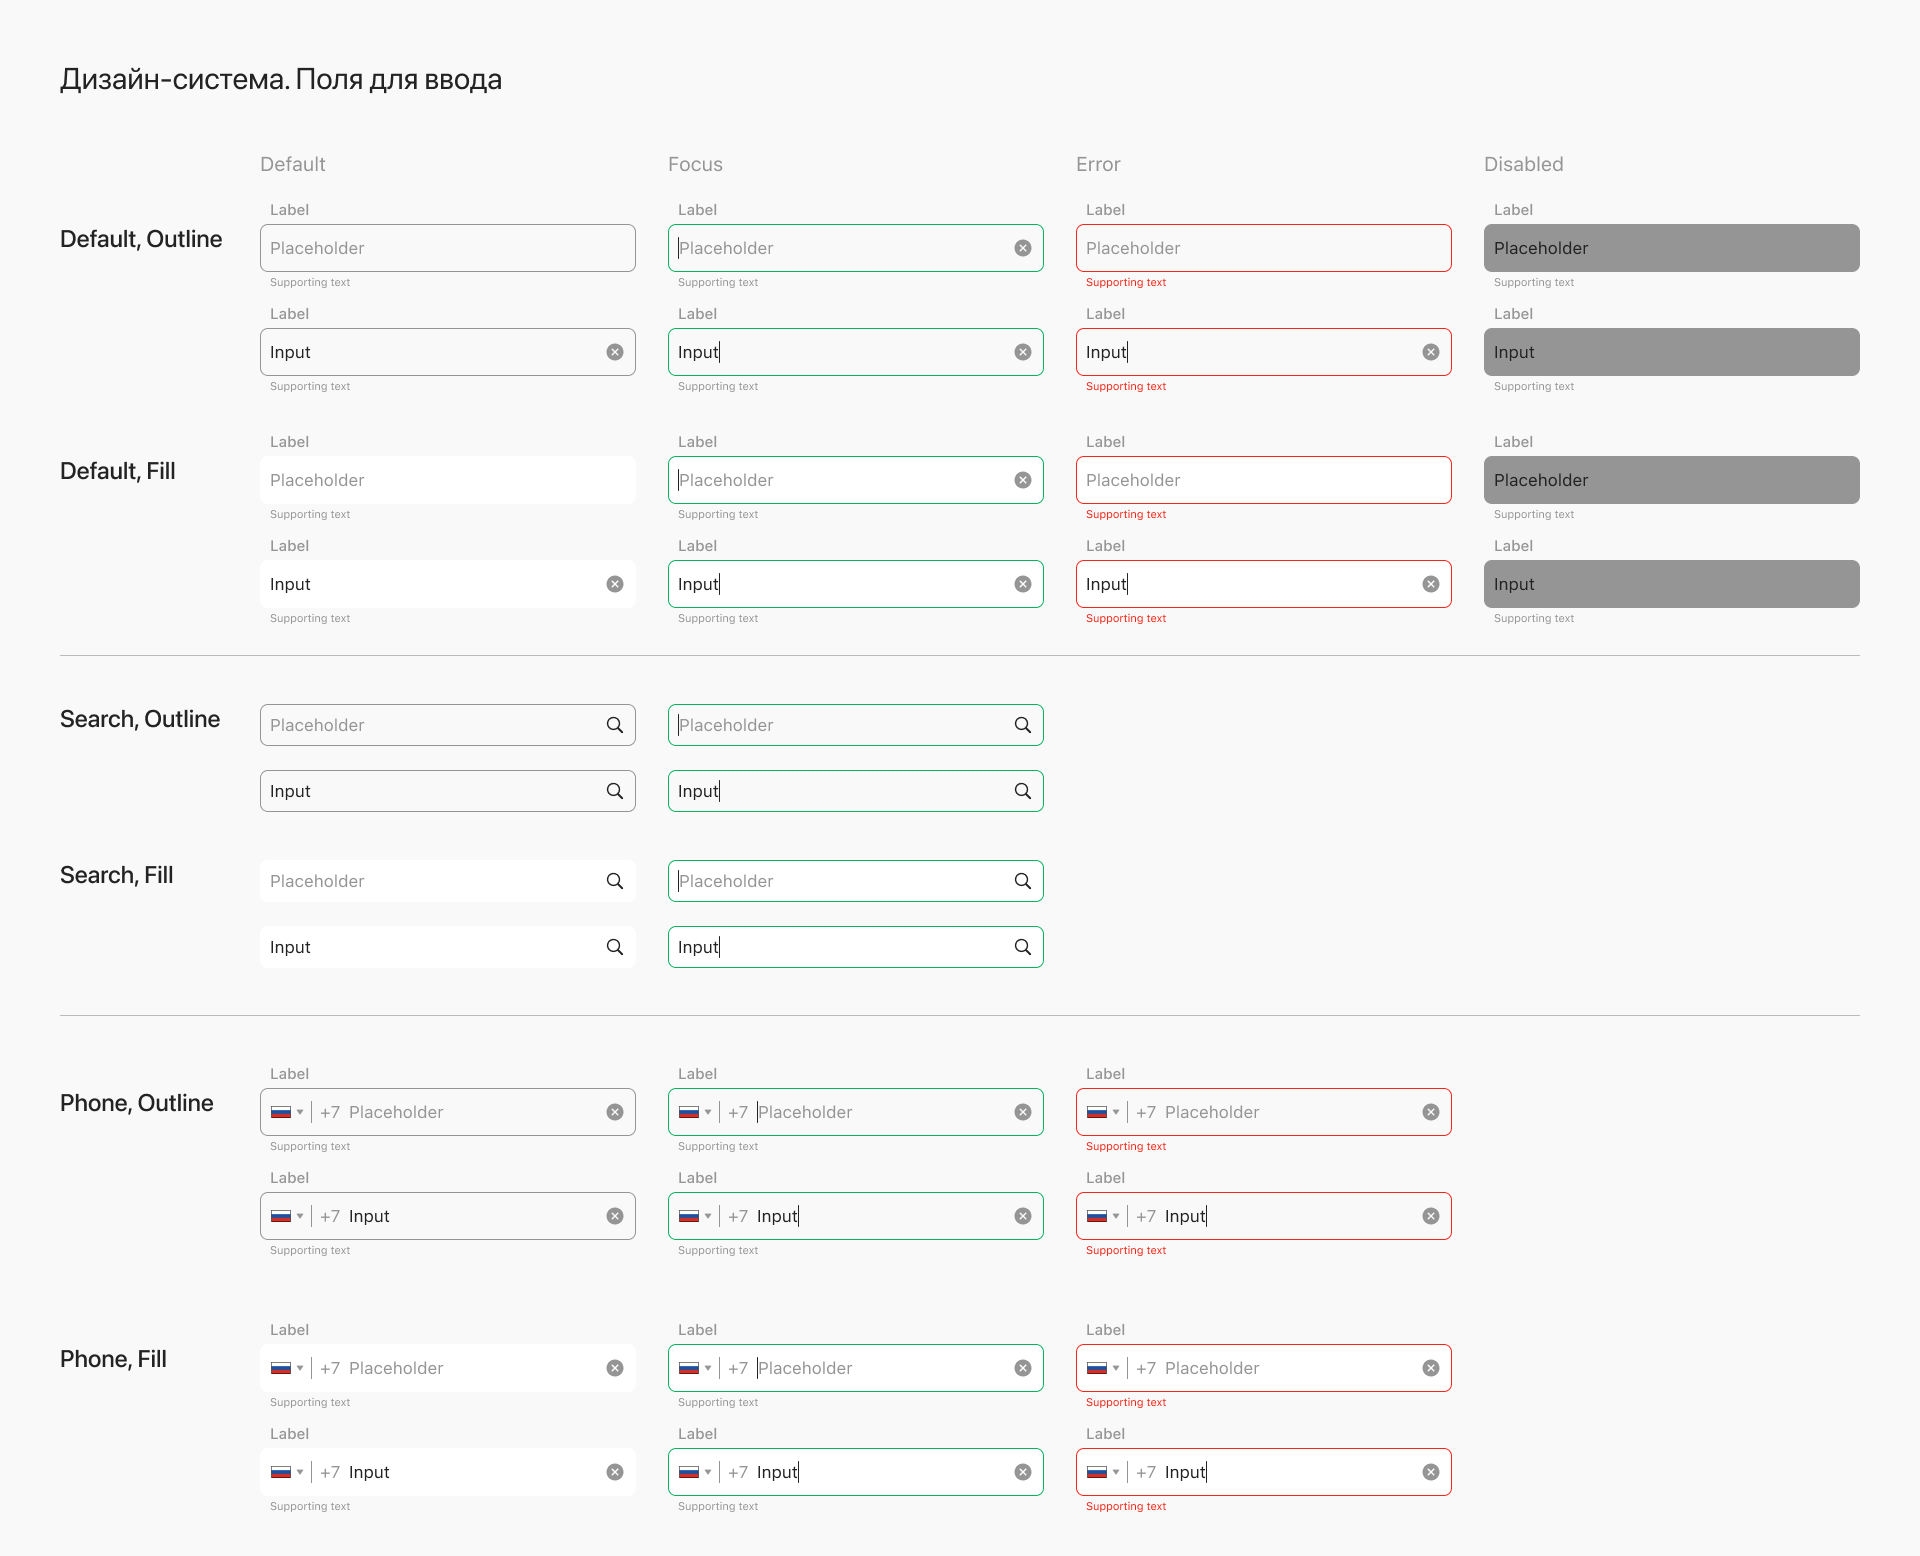Expand country selector in Phone Fill error Placeholder

[1103, 1368]
